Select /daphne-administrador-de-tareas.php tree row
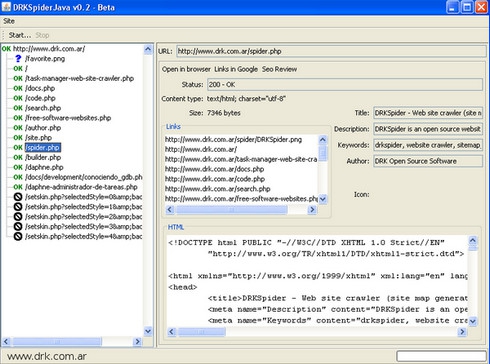Screen dimensions: 490x364 pyautogui.click(x=81, y=187)
